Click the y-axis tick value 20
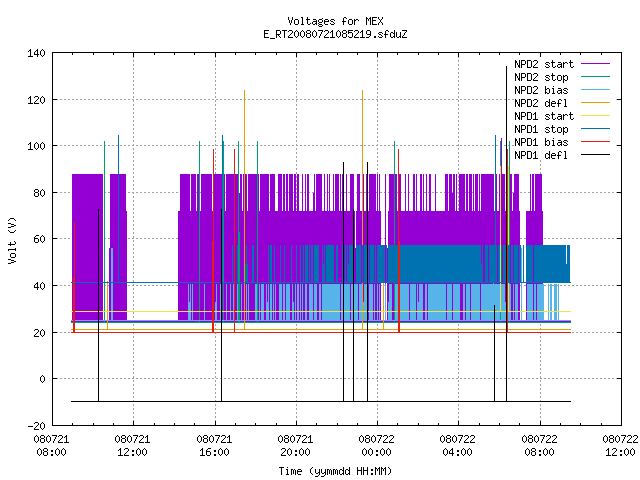 [39, 333]
